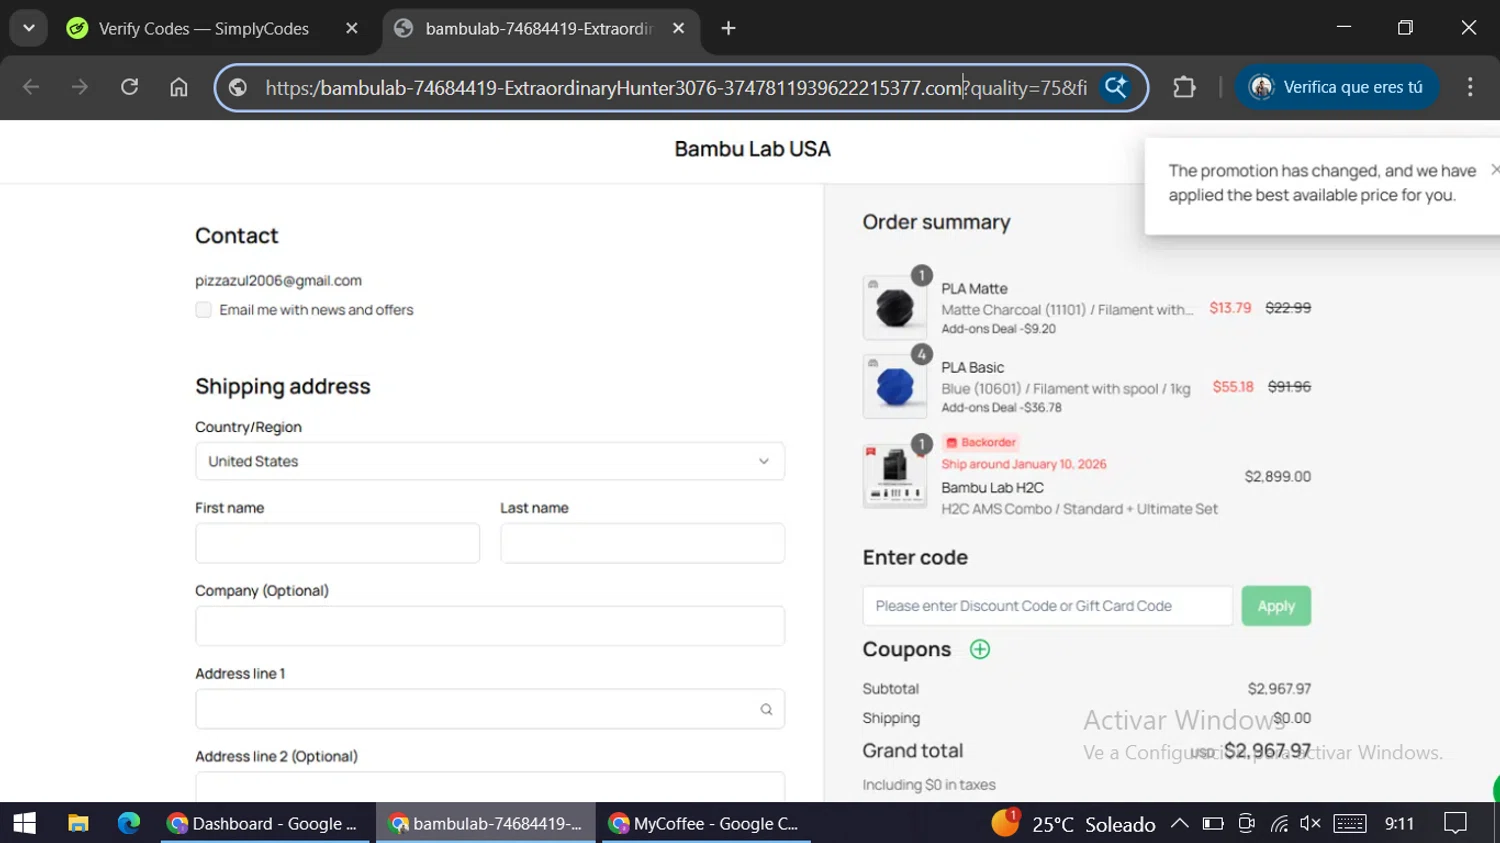
Task: Click the muted volume tray icon
Action: tap(1310, 823)
